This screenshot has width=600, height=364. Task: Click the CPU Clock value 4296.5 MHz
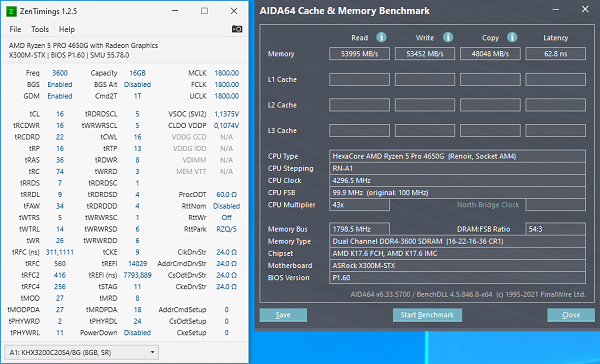(x=457, y=181)
